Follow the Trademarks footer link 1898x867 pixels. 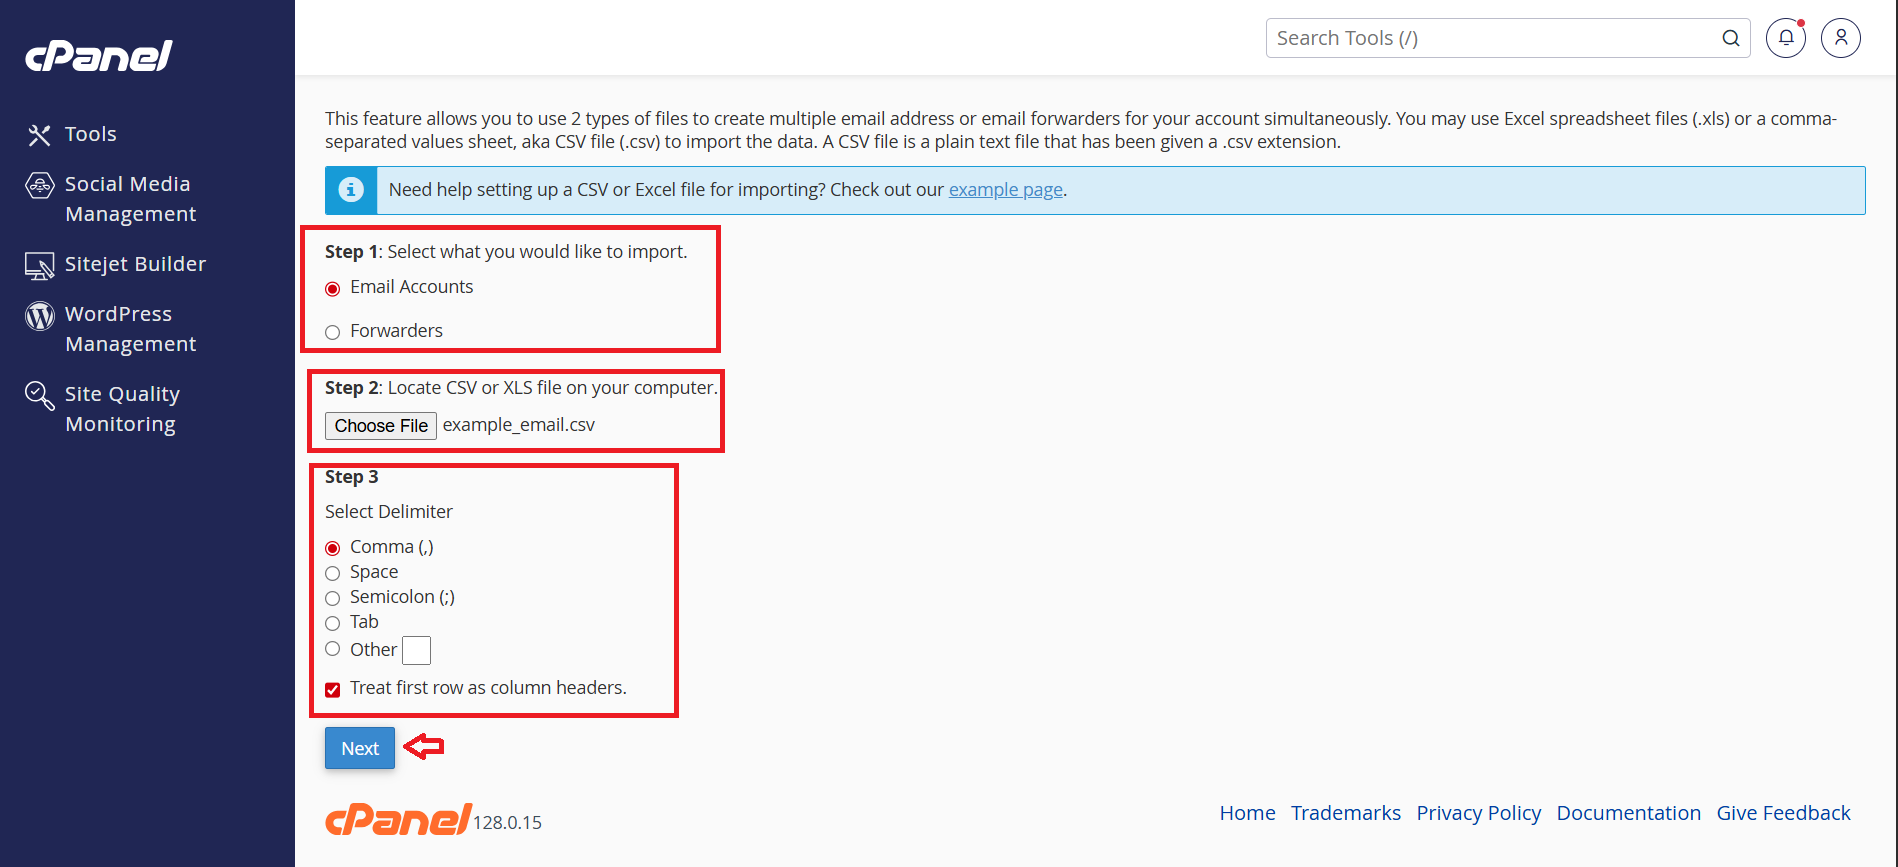click(1345, 813)
